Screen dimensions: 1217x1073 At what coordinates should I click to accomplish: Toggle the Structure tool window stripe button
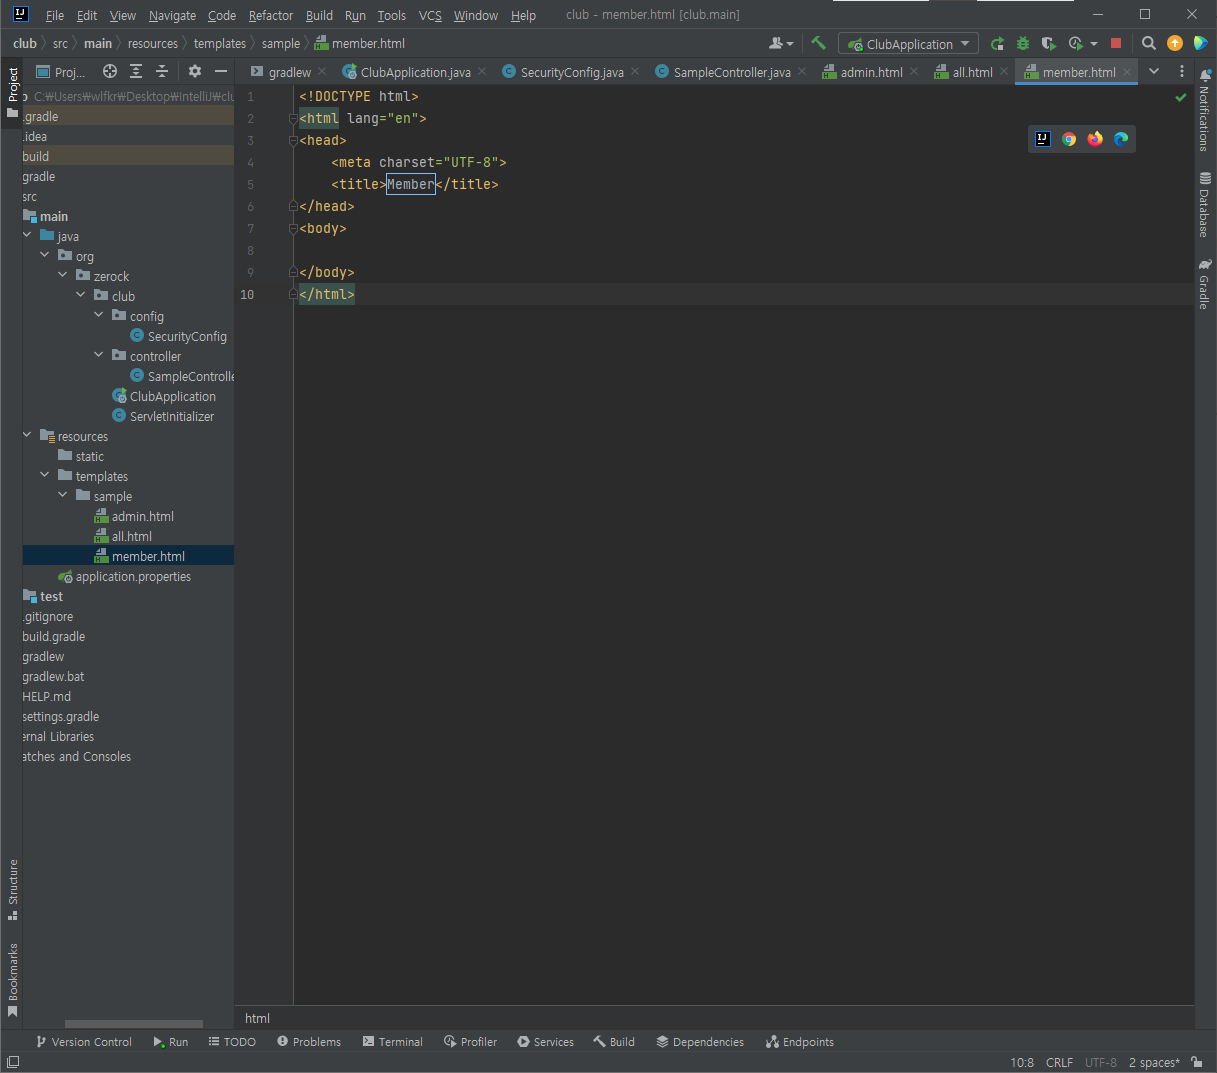[x=12, y=890]
